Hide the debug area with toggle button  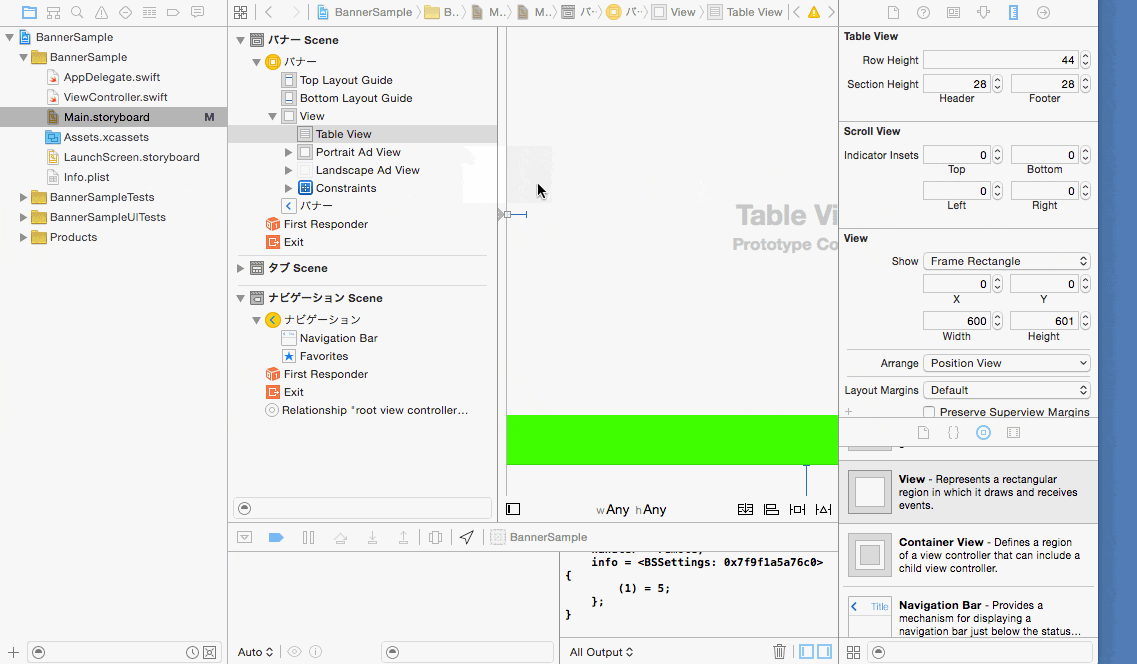pyautogui.click(x=244, y=537)
